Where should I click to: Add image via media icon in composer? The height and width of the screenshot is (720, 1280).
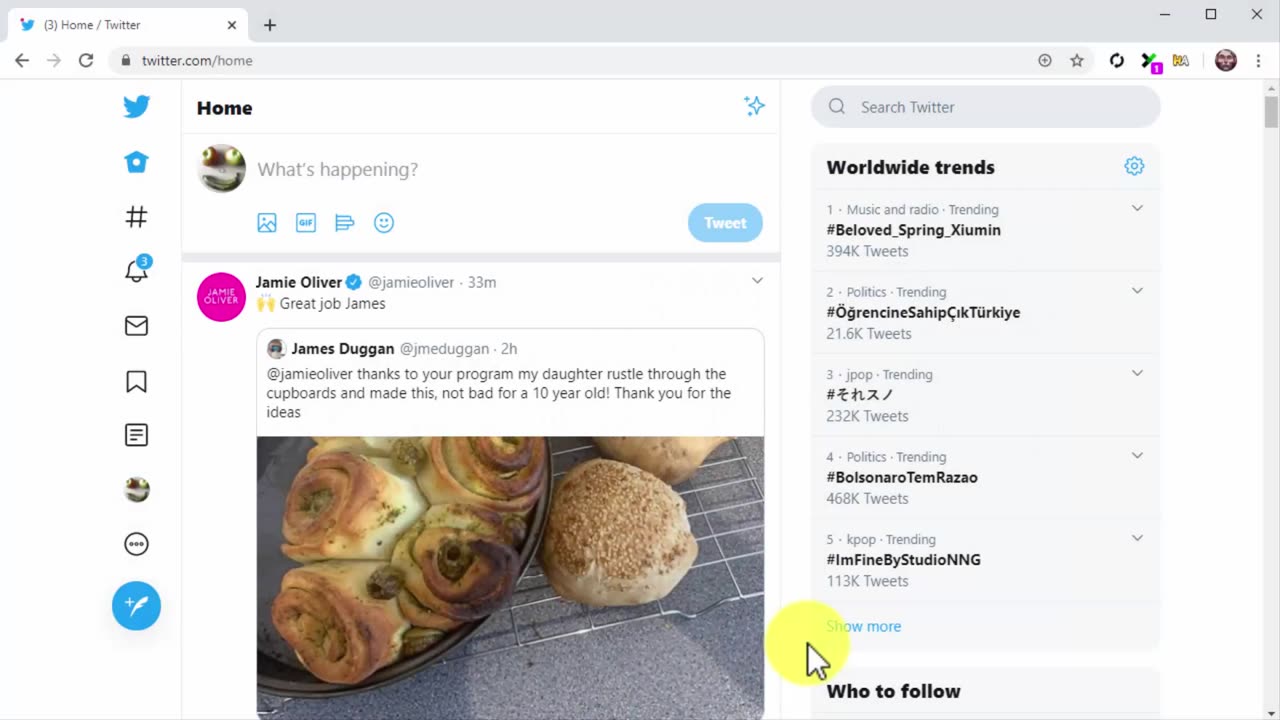267,223
